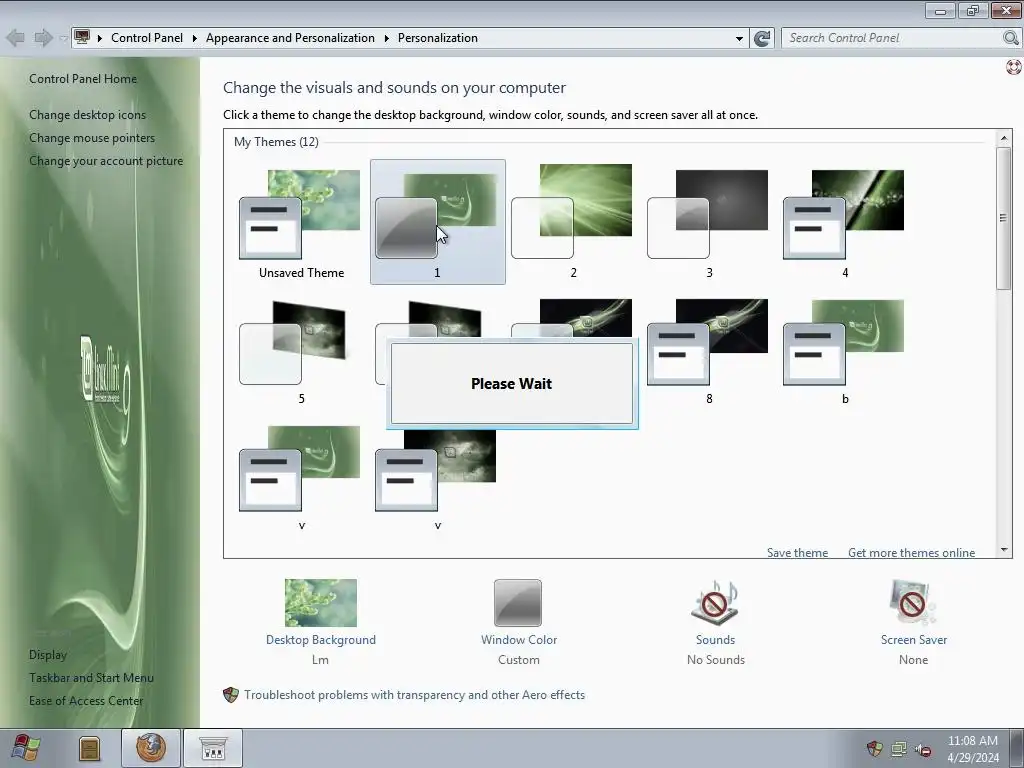Open address bar history dropdown arrow
Viewport: 1024px width, 768px height.
tap(739, 39)
